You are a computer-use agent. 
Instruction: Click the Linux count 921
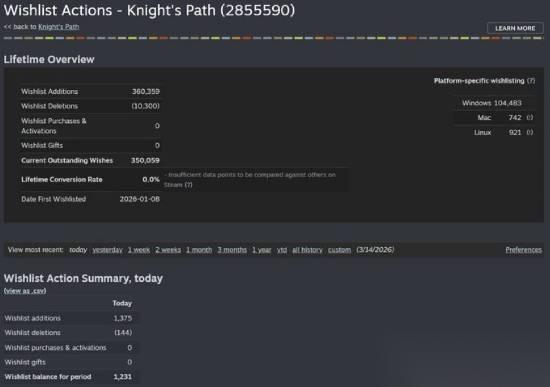[x=515, y=132]
